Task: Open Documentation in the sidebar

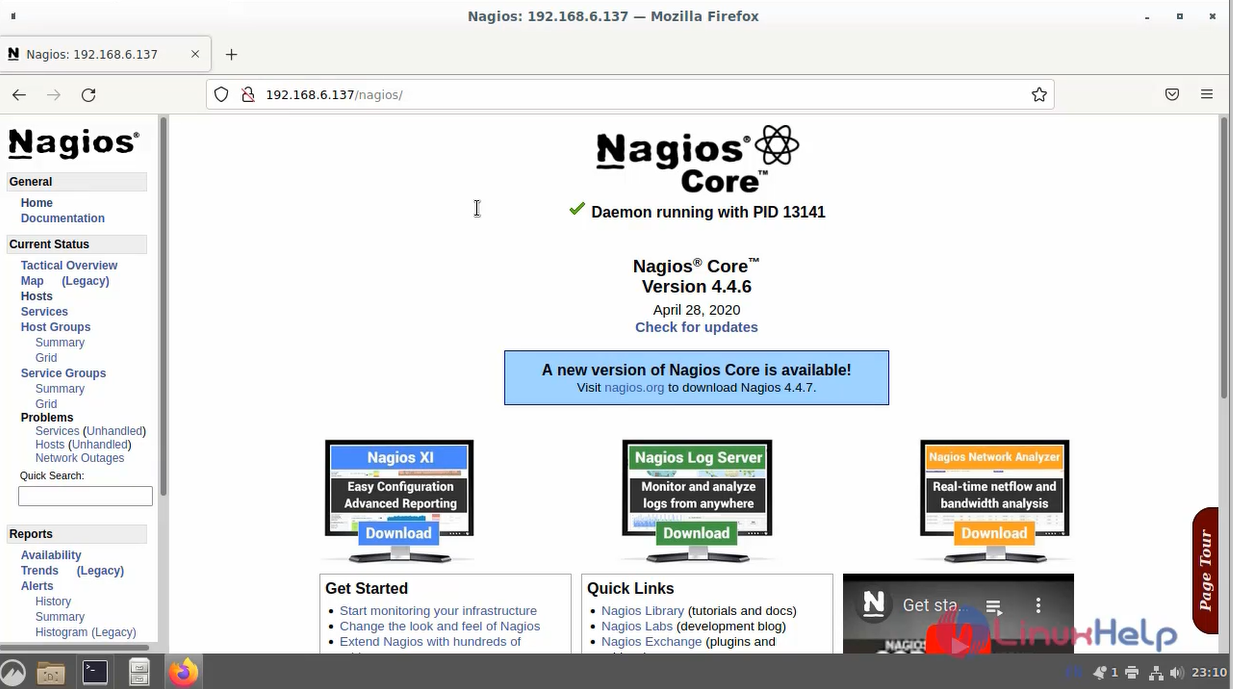Action: tap(62, 218)
